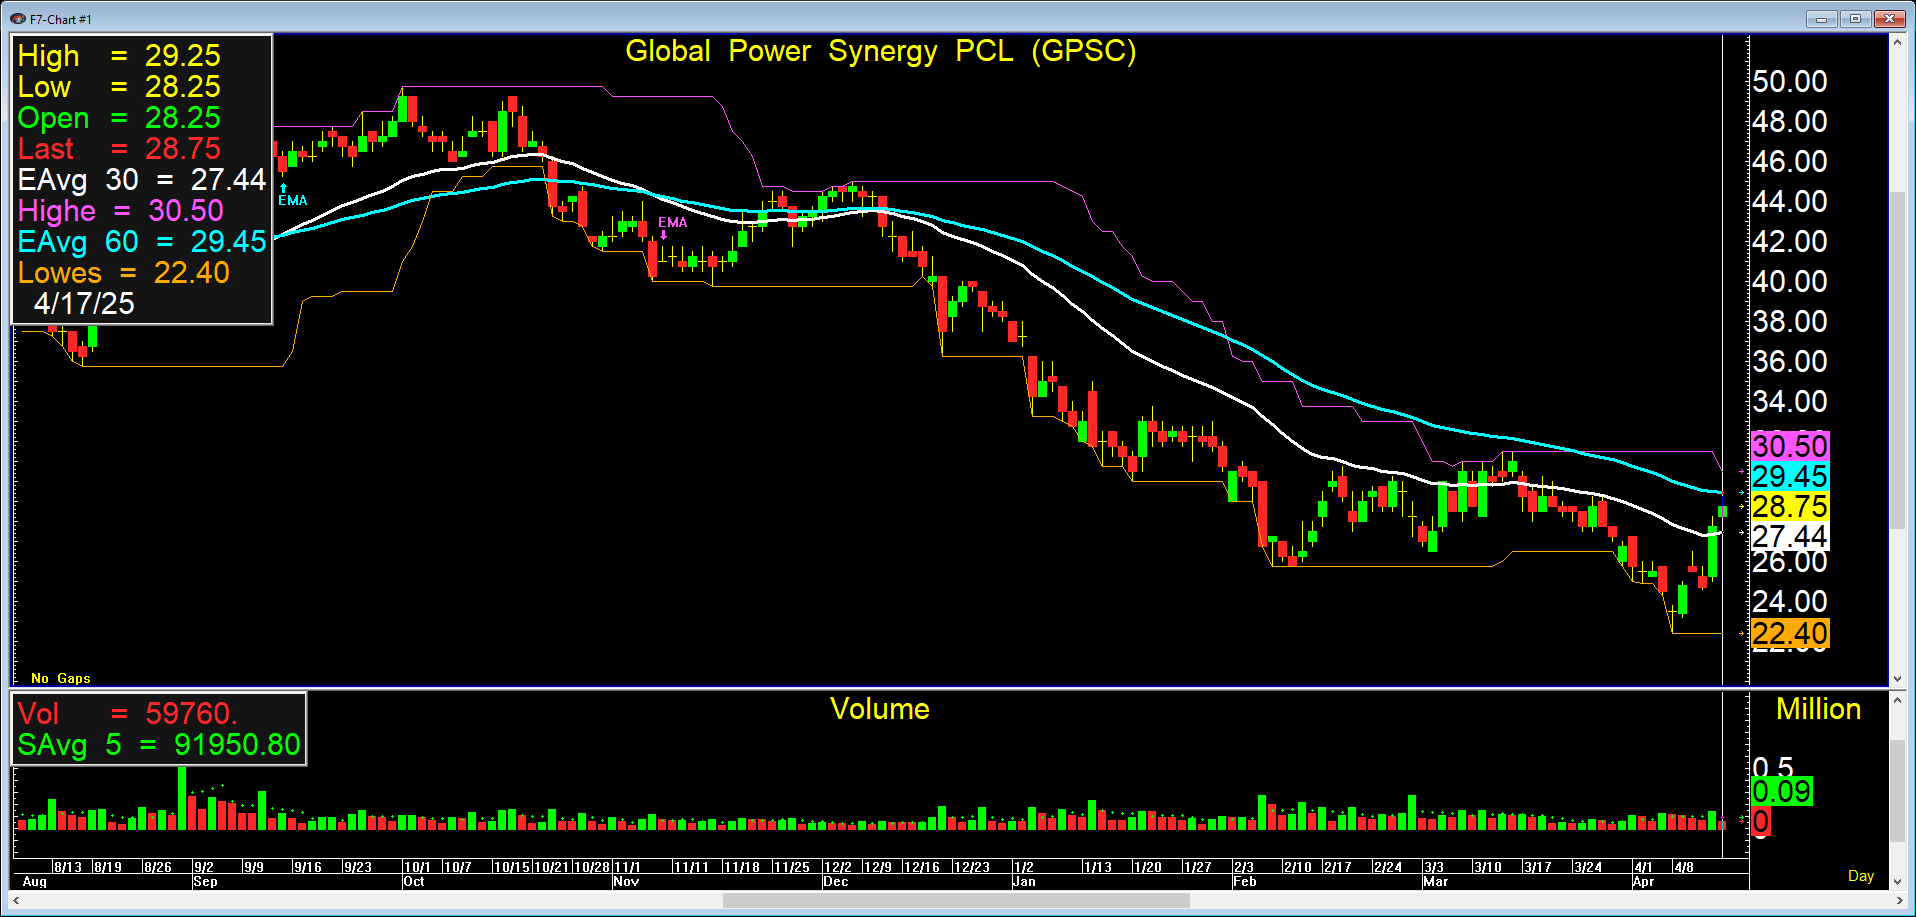Click price chart scroll down arrow
The width and height of the screenshot is (1916, 917).
click(x=1897, y=678)
